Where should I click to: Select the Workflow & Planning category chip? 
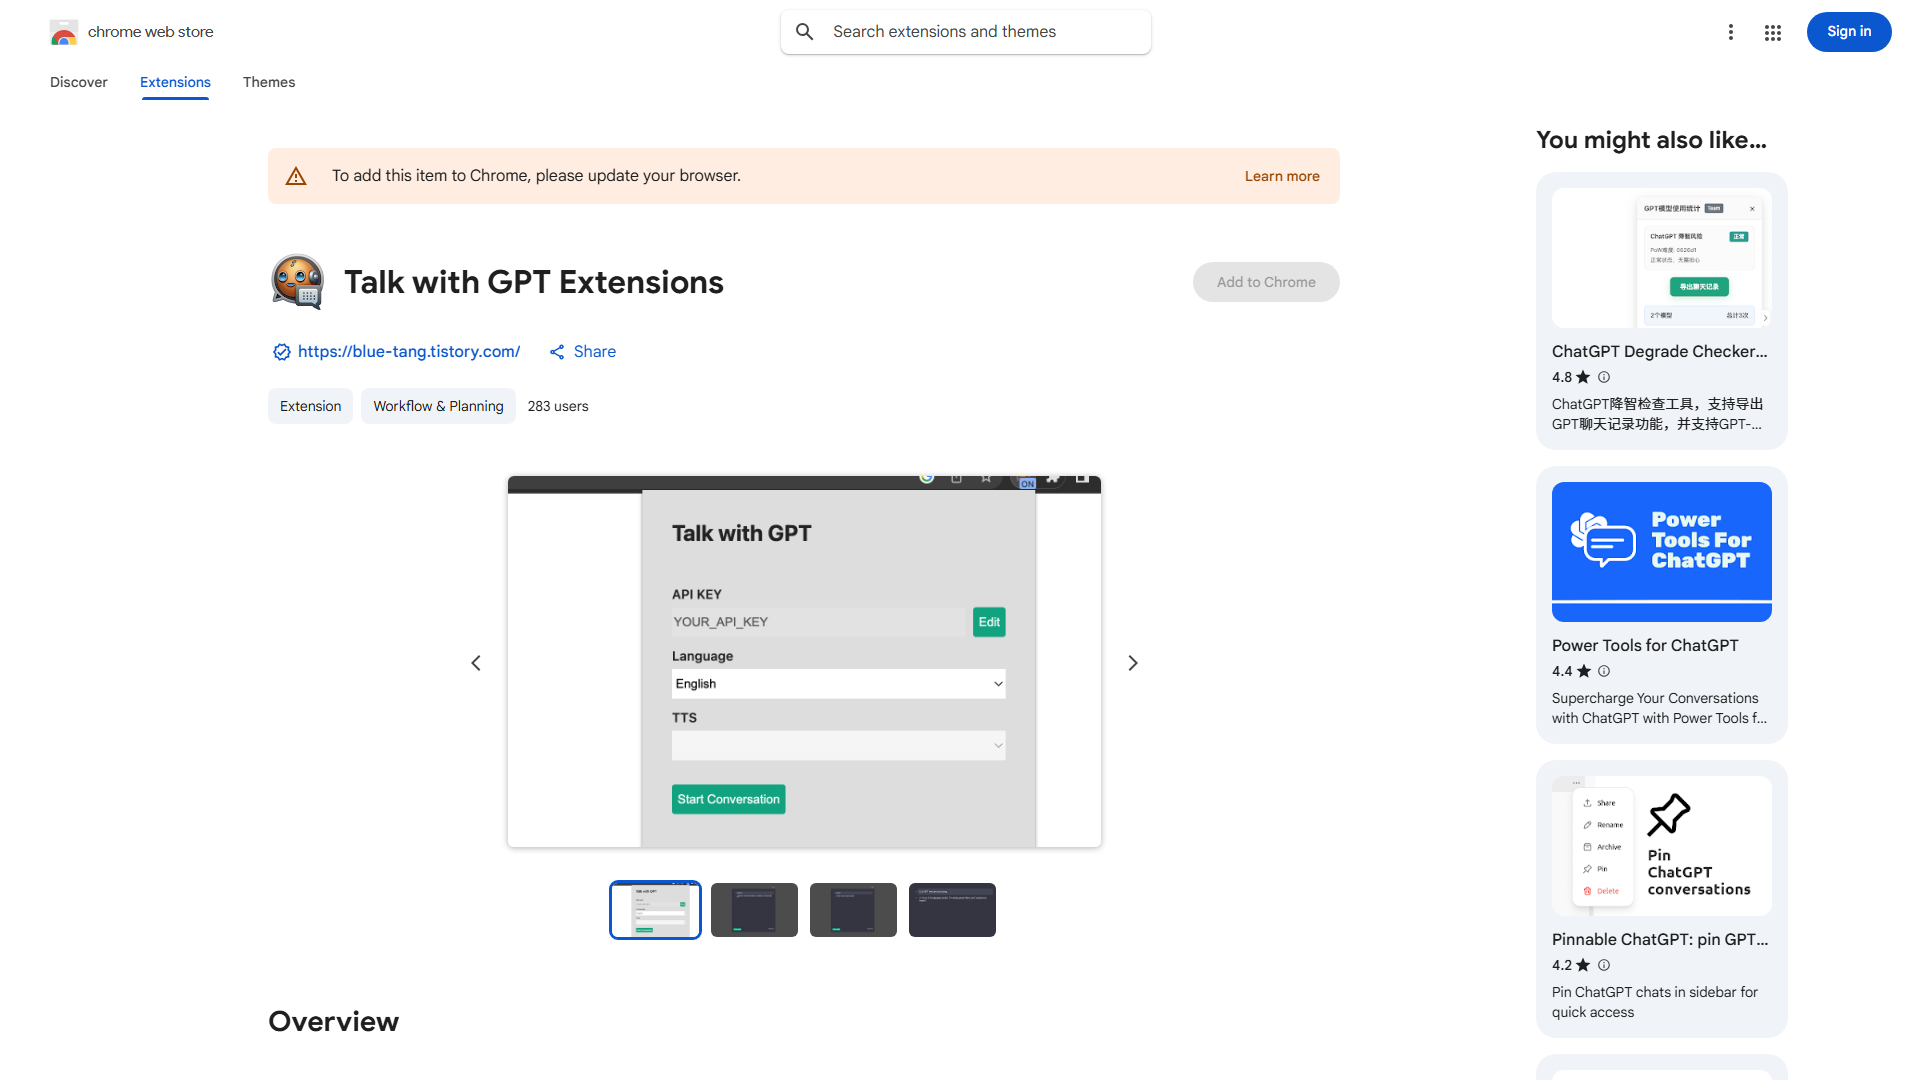(x=438, y=406)
